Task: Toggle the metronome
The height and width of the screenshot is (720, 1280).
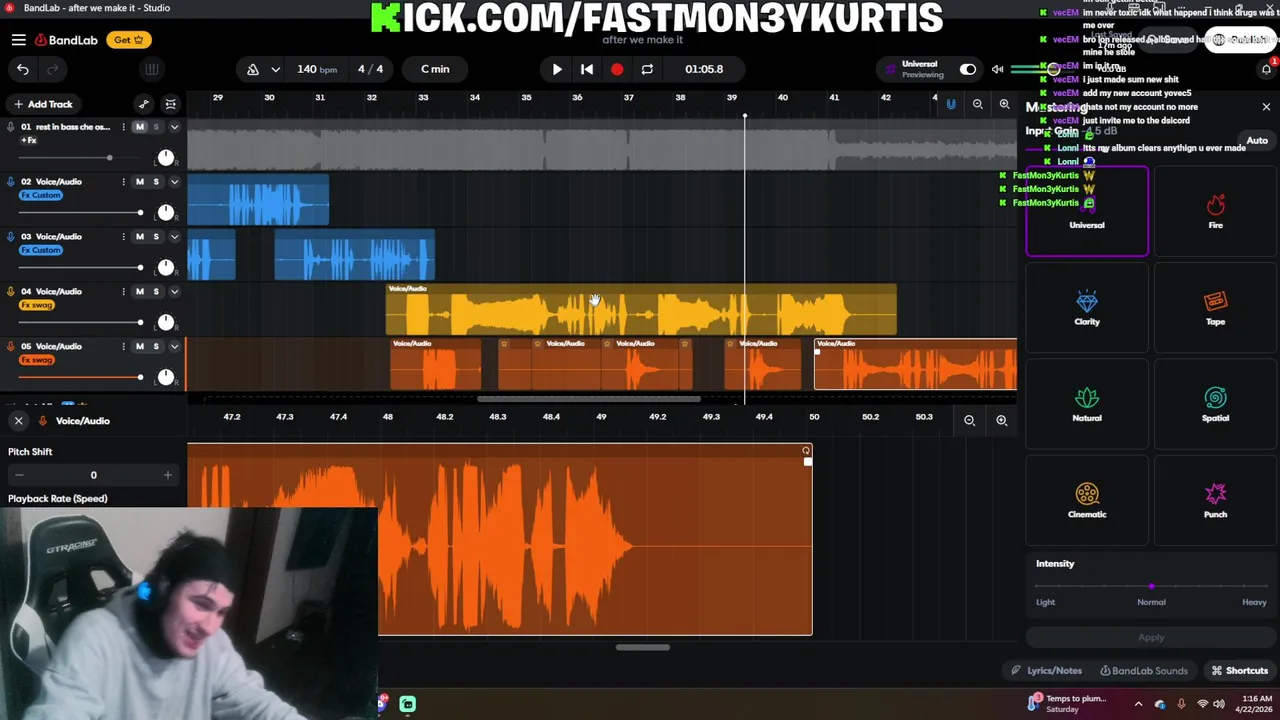Action: (x=253, y=69)
